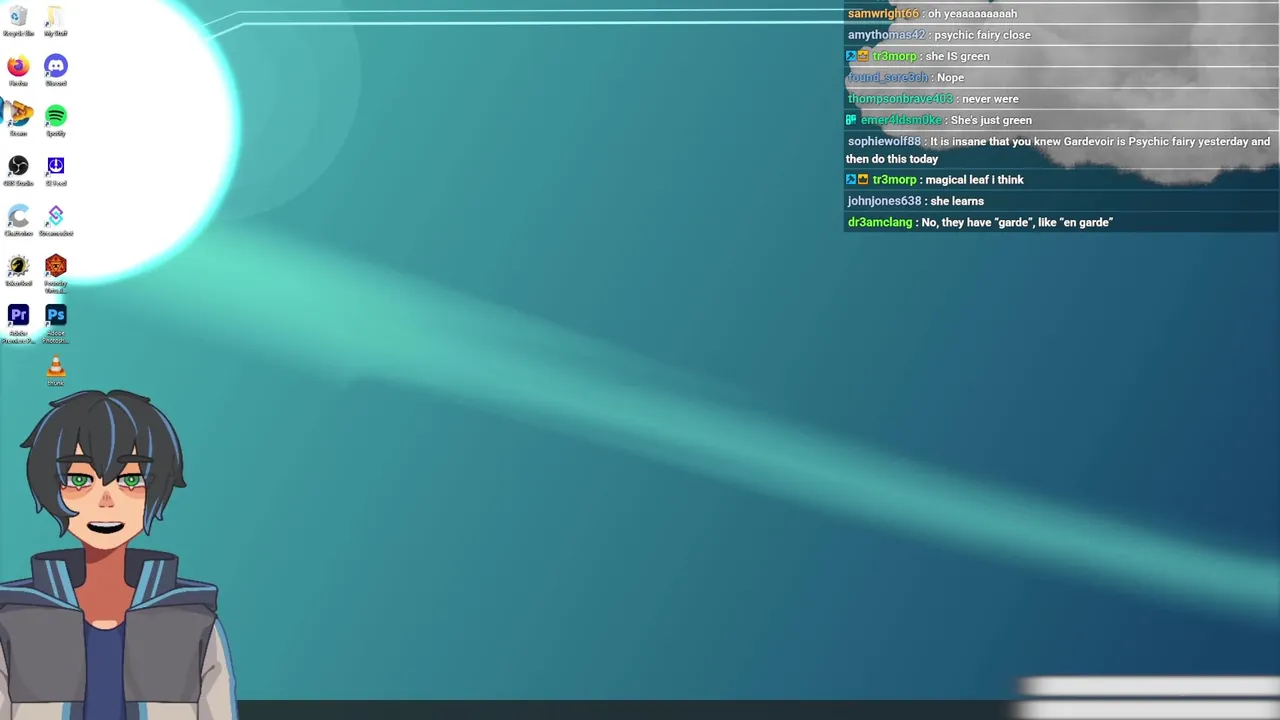1280x720 pixels.
Task: Click chat message 'she learns'
Action: pyautogui.click(x=957, y=201)
